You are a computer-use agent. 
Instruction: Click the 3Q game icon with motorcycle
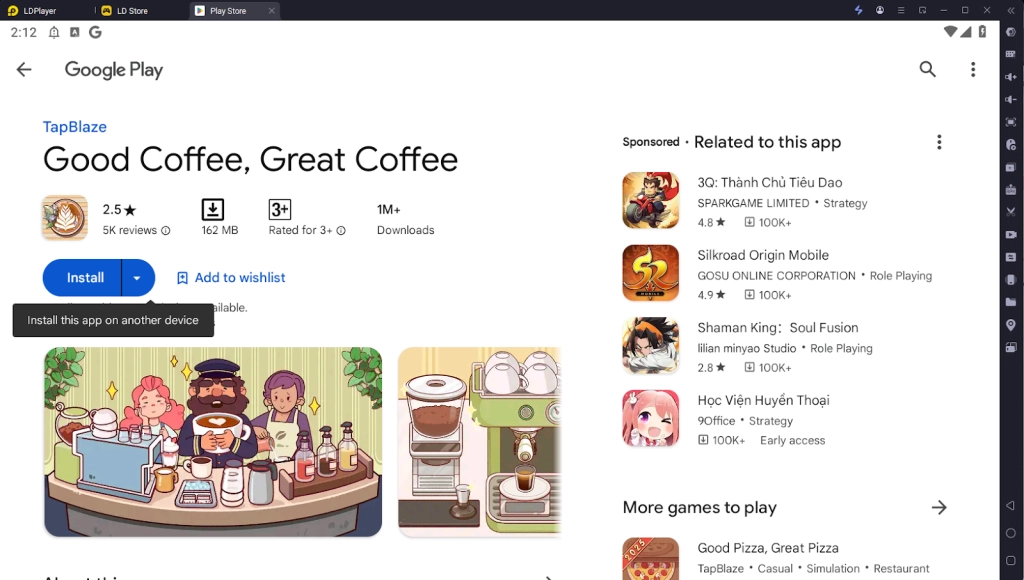650,200
